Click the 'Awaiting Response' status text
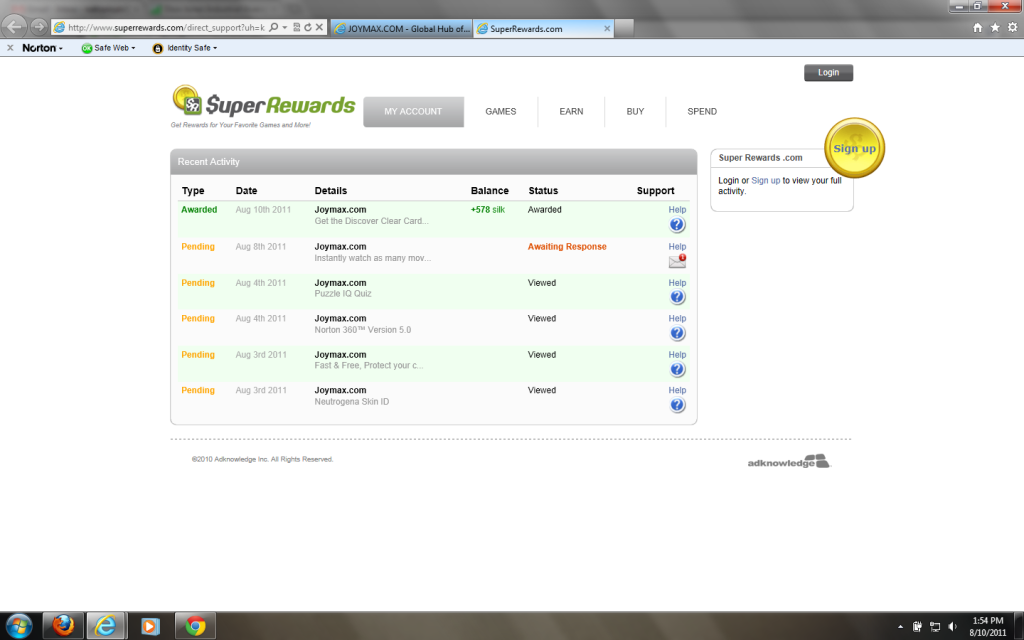This screenshot has height=640, width=1024. 567,247
